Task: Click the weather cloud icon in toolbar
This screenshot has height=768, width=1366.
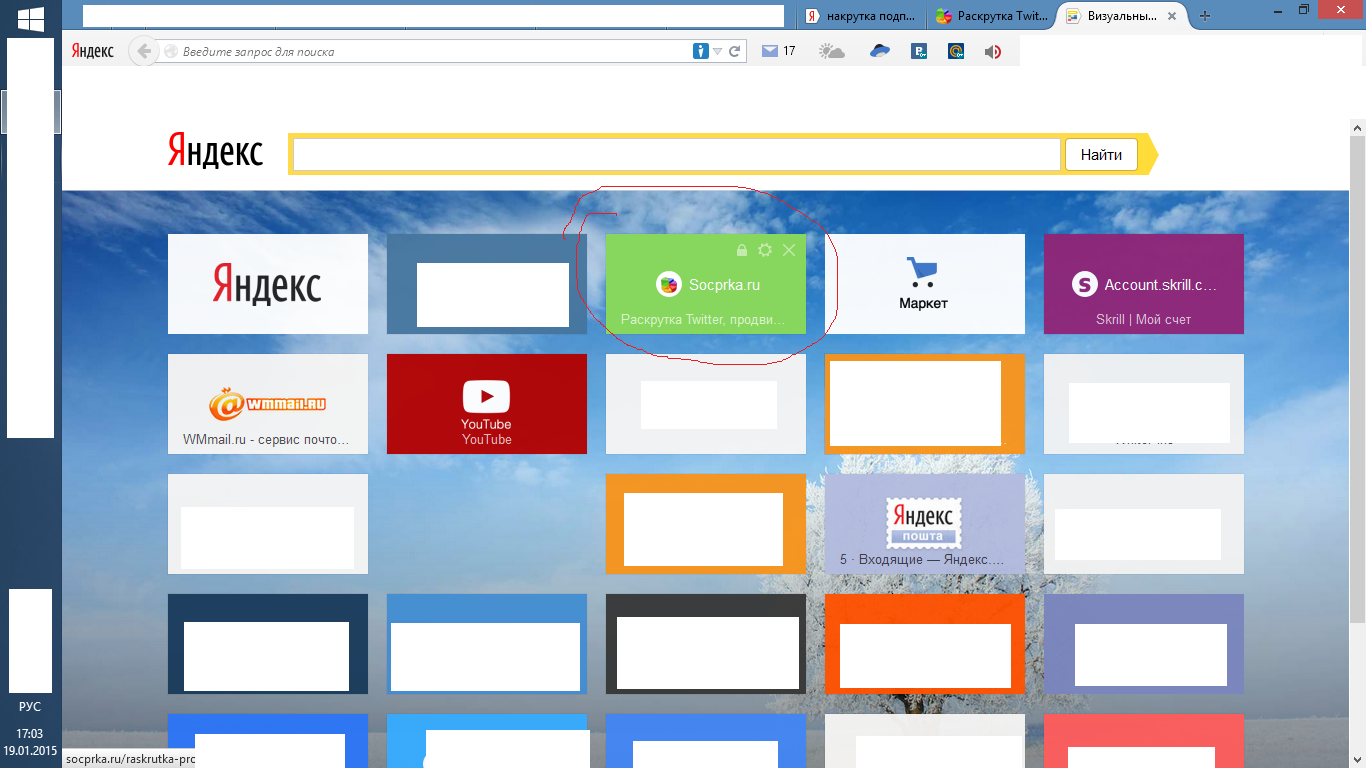Action: tap(832, 51)
